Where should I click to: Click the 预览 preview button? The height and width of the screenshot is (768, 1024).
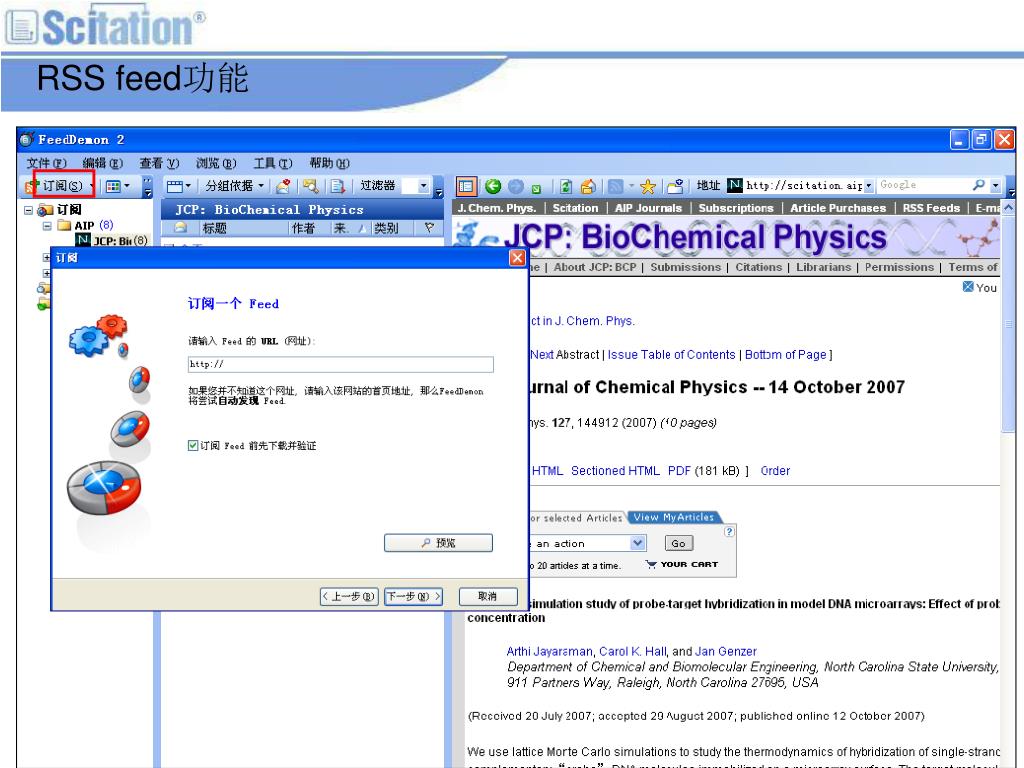tap(438, 543)
